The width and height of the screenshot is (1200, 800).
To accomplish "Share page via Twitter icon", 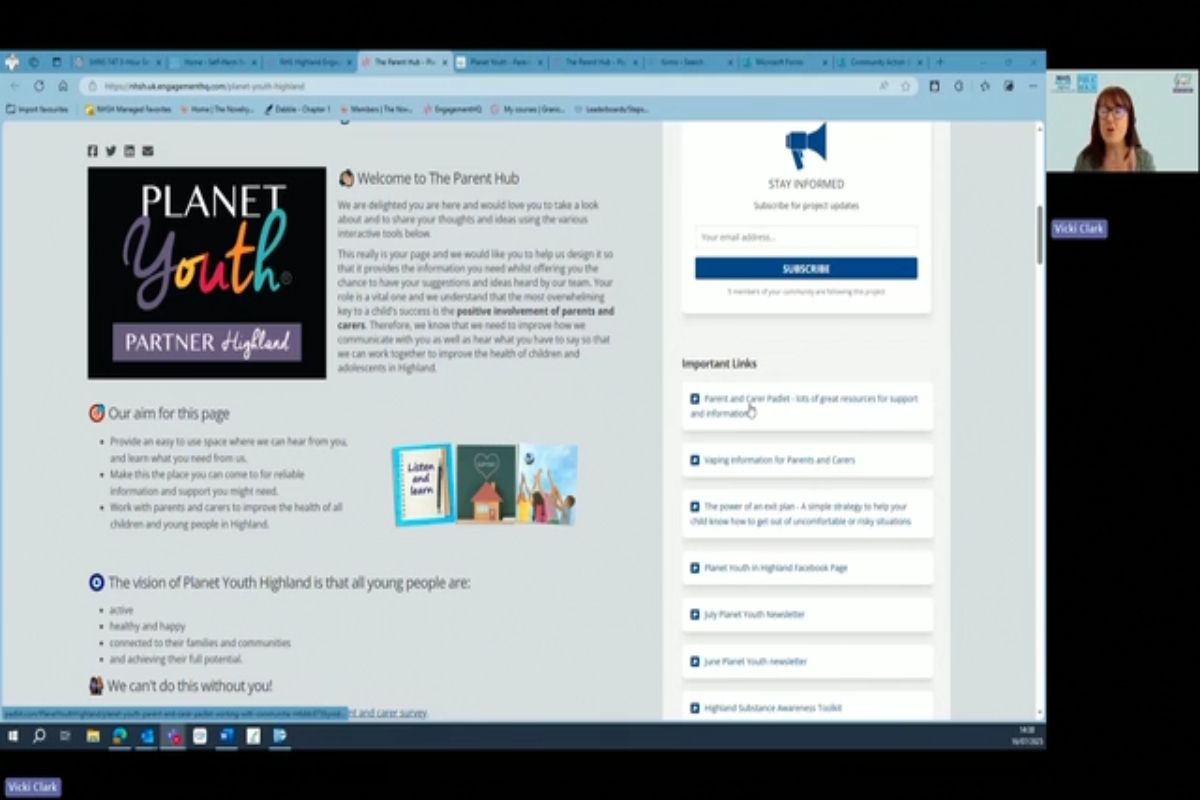I will [x=111, y=151].
